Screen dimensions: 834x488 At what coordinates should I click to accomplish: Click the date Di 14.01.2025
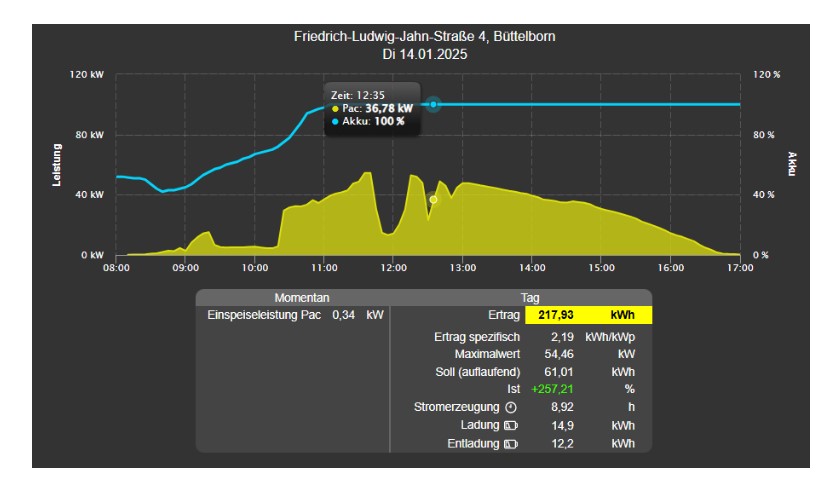coord(424,54)
